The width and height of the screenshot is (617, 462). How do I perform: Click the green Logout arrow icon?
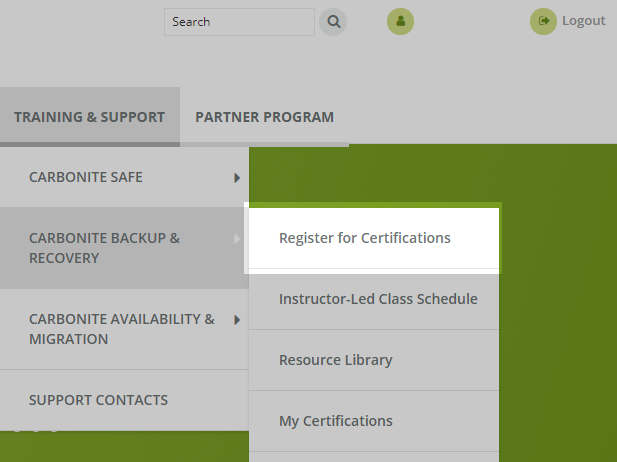(543, 21)
